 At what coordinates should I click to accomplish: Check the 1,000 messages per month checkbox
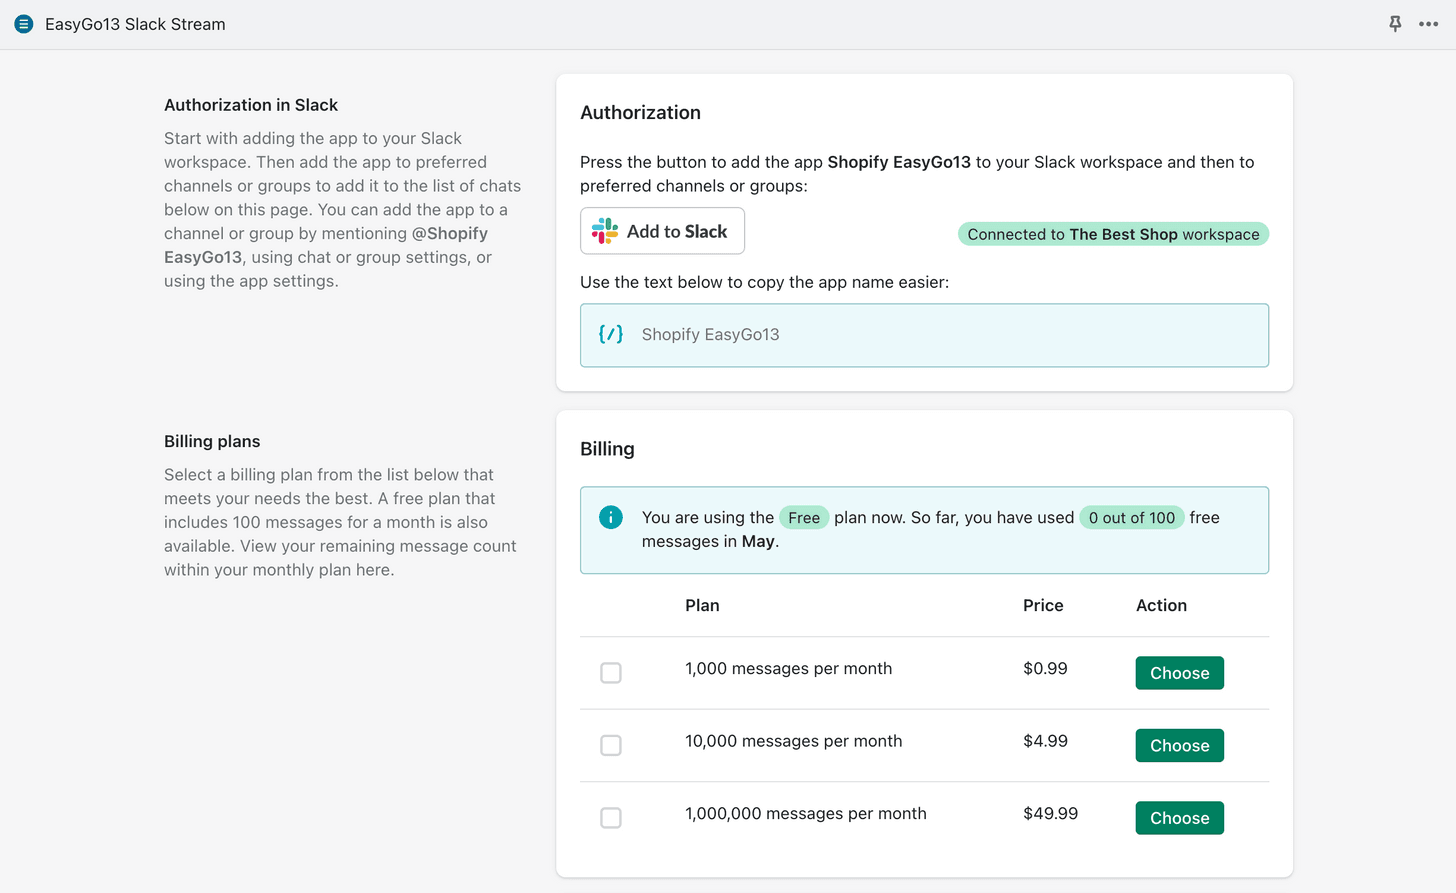click(x=610, y=673)
